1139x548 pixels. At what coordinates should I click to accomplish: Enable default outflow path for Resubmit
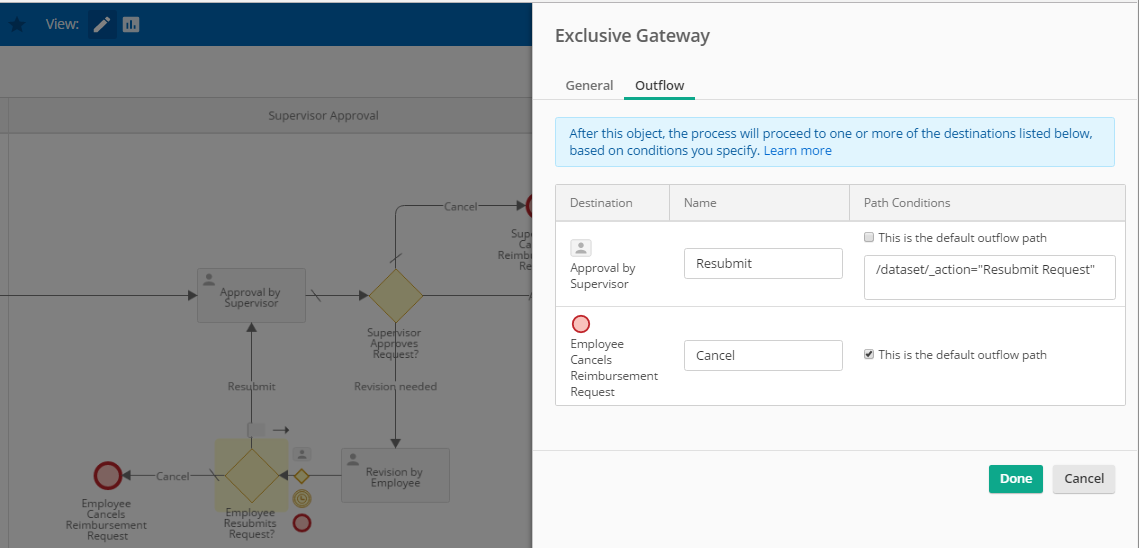pos(869,238)
